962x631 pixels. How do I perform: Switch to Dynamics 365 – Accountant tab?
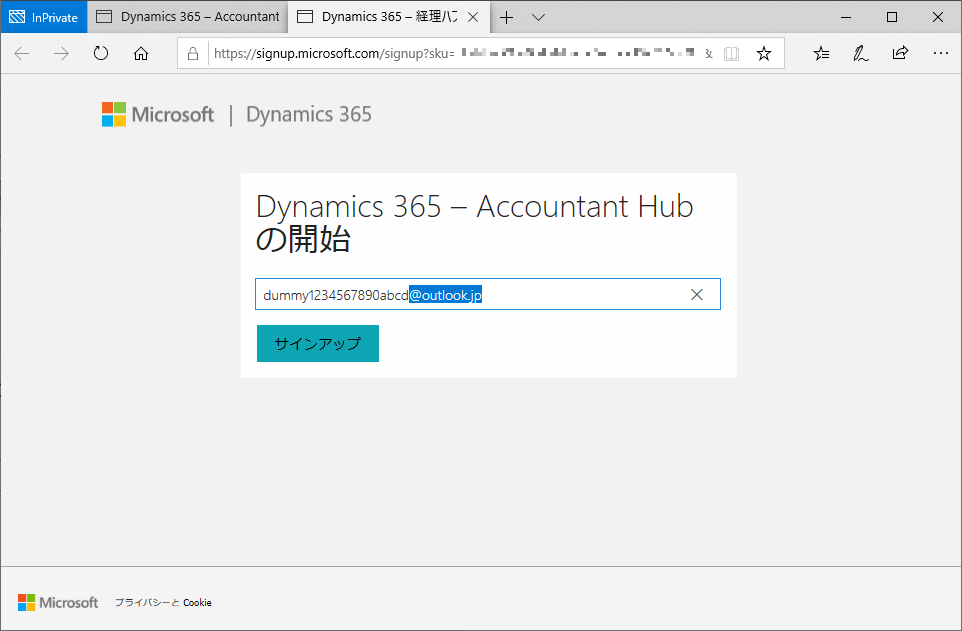188,17
